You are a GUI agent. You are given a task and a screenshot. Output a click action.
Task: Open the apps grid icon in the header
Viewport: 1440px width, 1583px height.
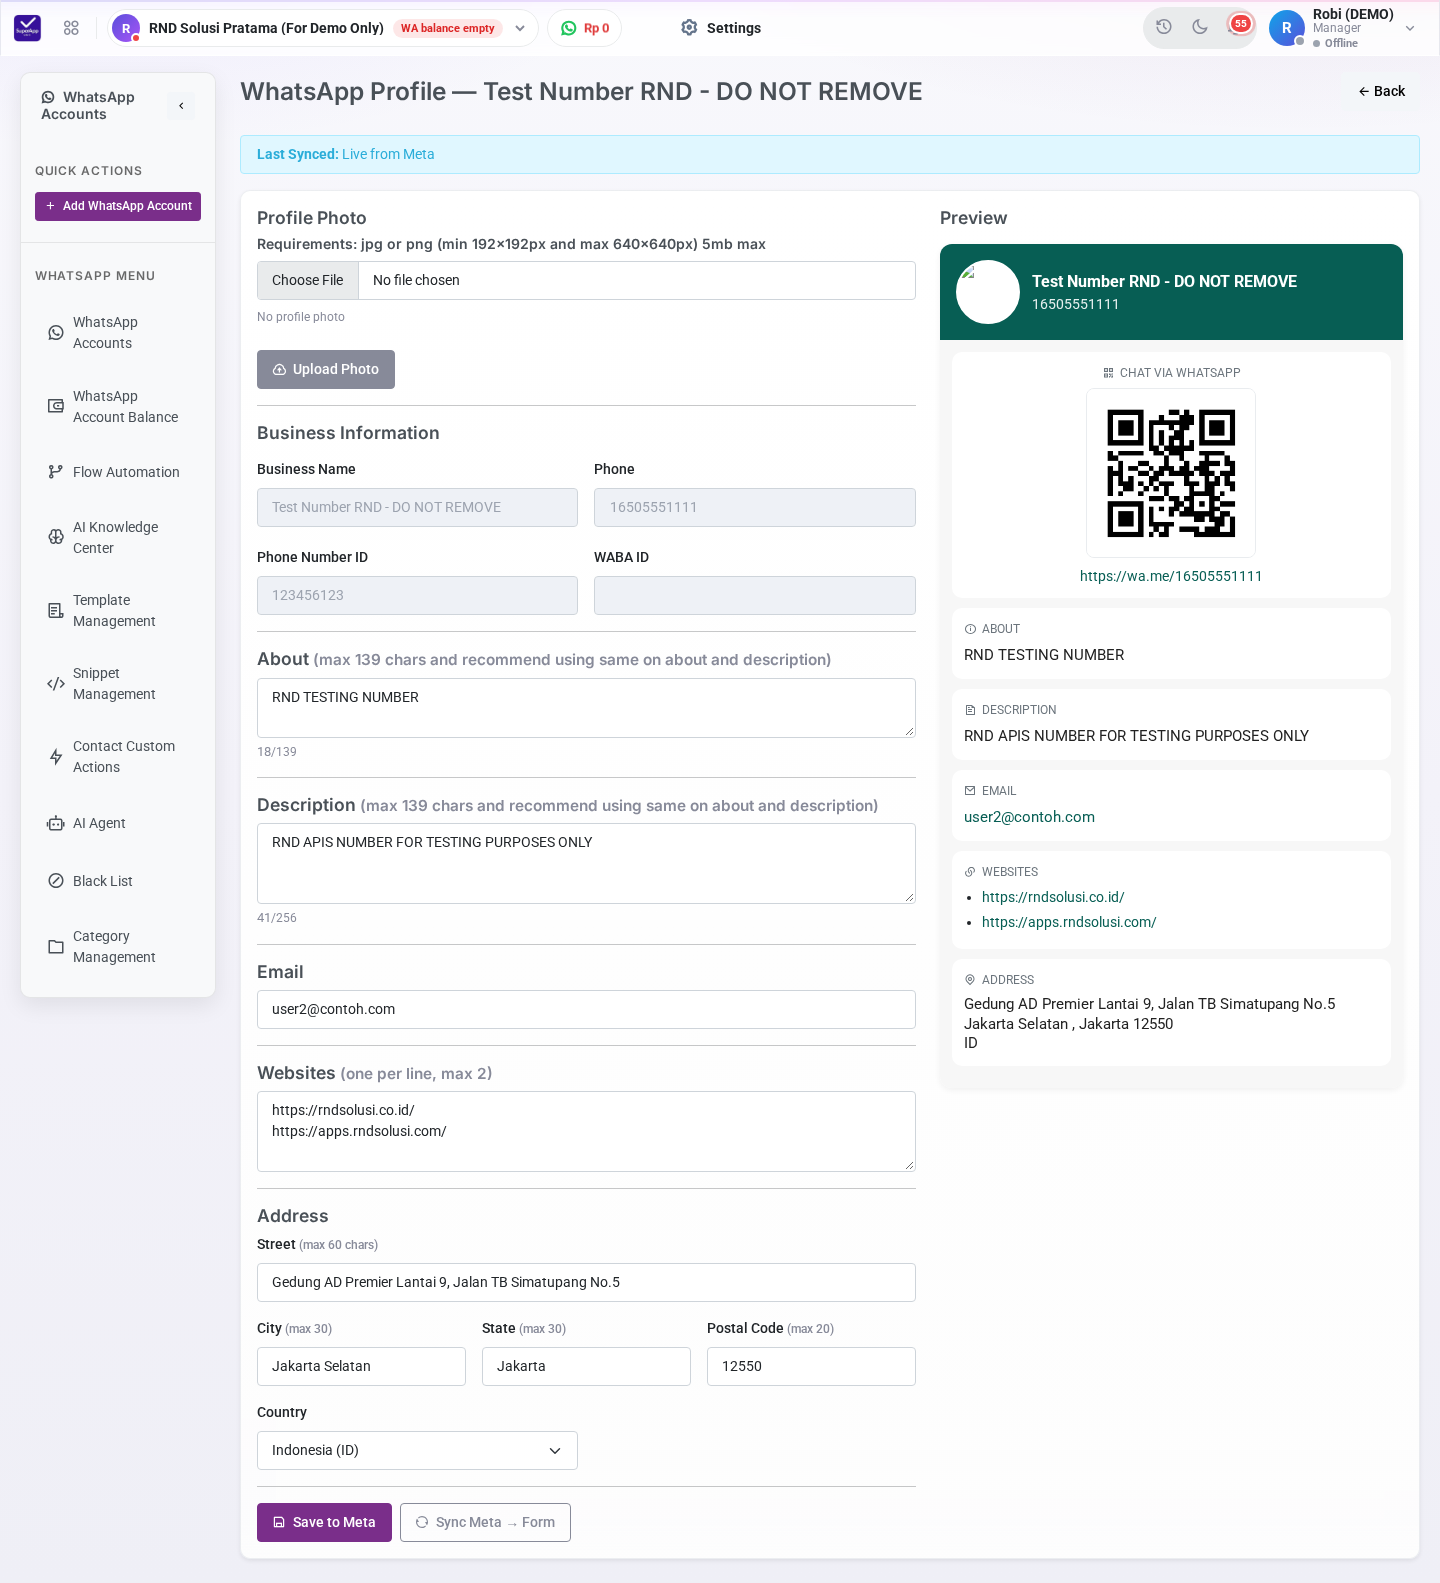point(71,28)
